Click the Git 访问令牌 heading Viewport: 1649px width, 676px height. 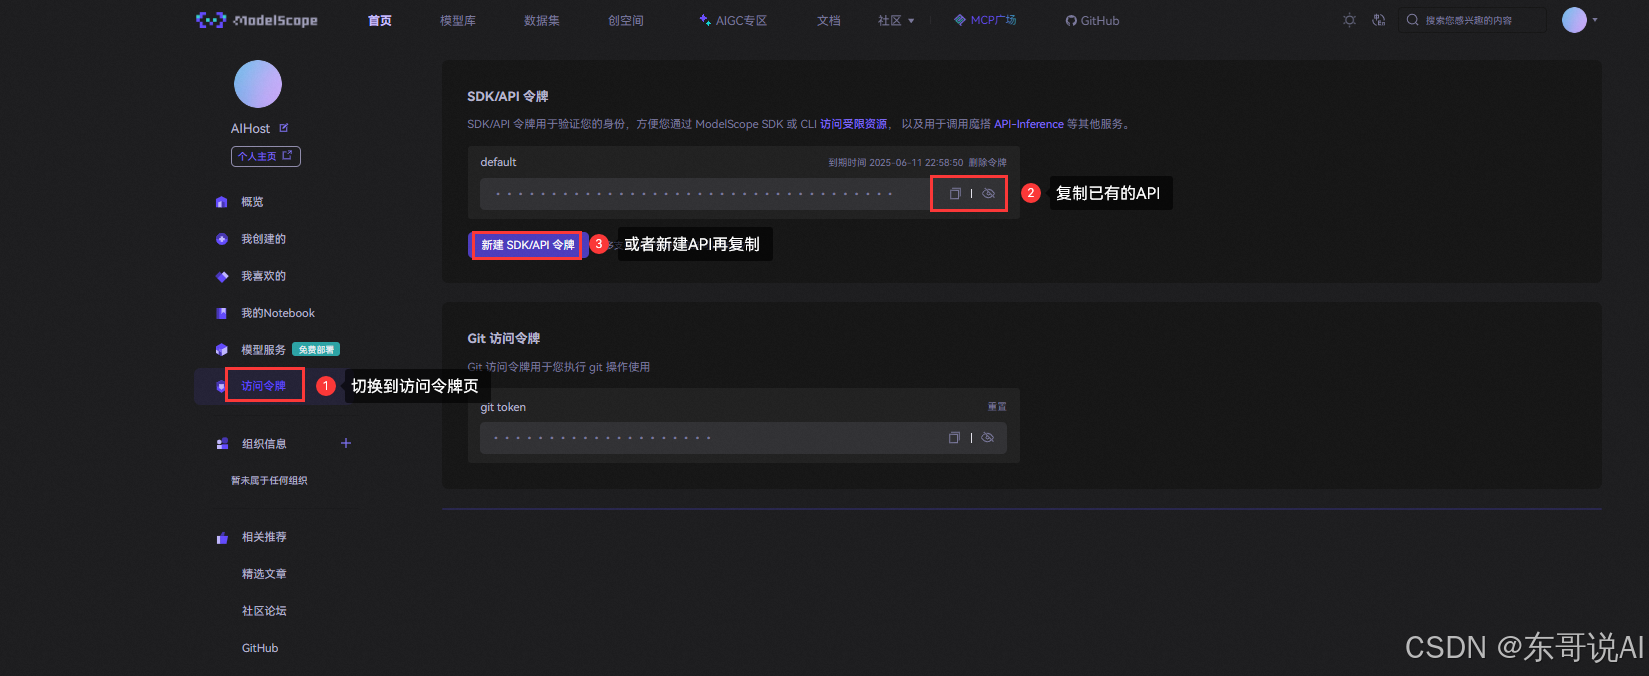coord(504,338)
